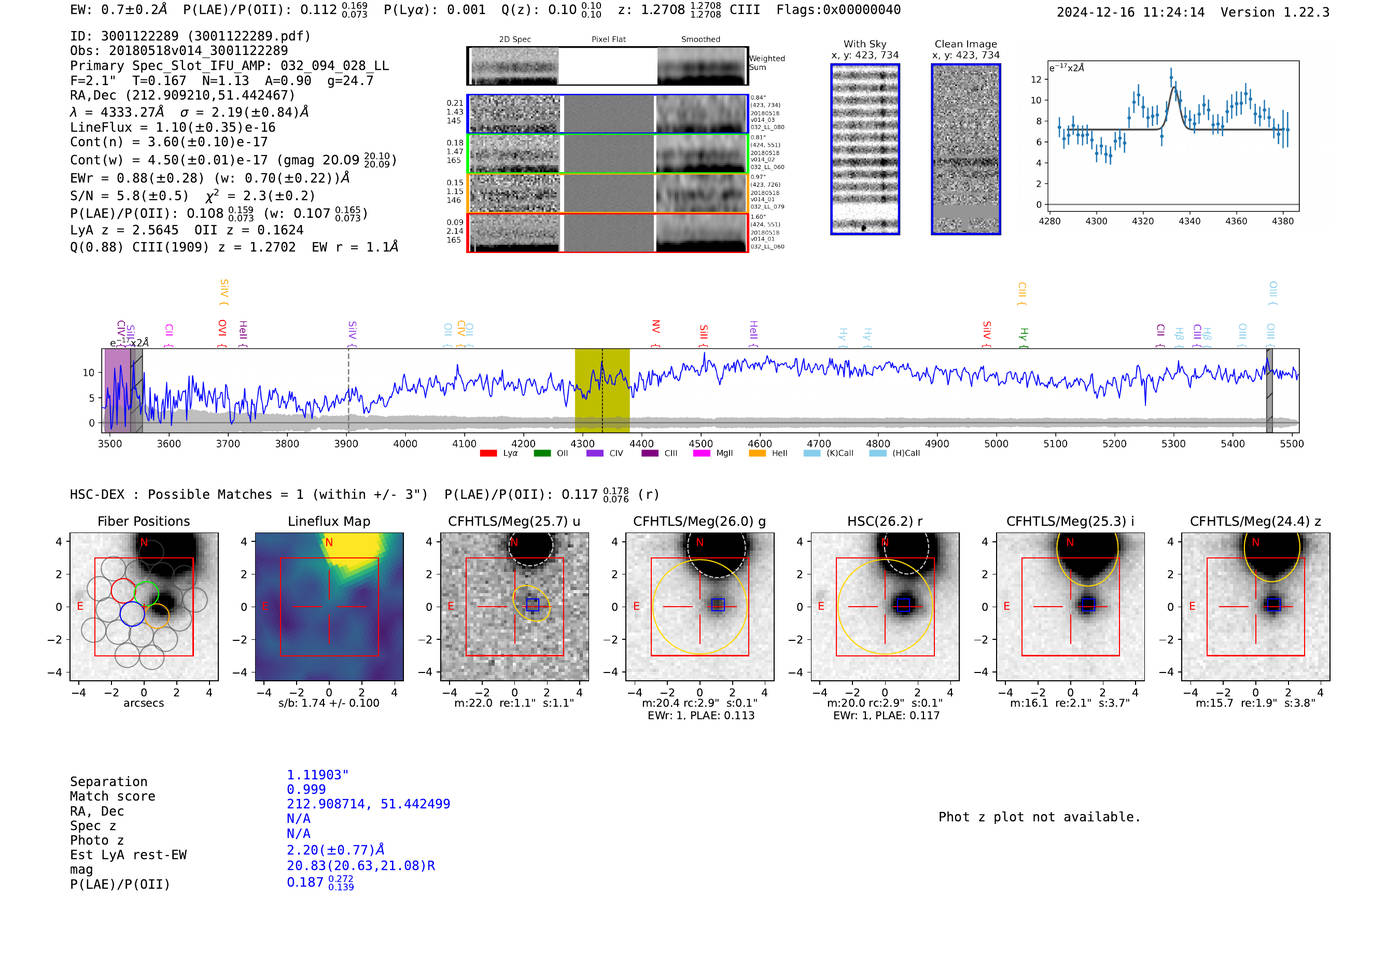Click the With Sky 2D cutout
Viewport: 1400px width, 953px height.
pyautogui.click(x=865, y=149)
